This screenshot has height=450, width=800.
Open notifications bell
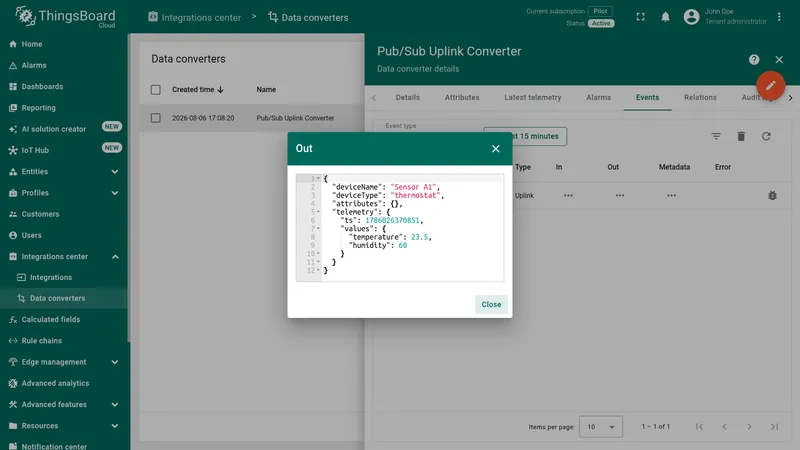click(665, 17)
